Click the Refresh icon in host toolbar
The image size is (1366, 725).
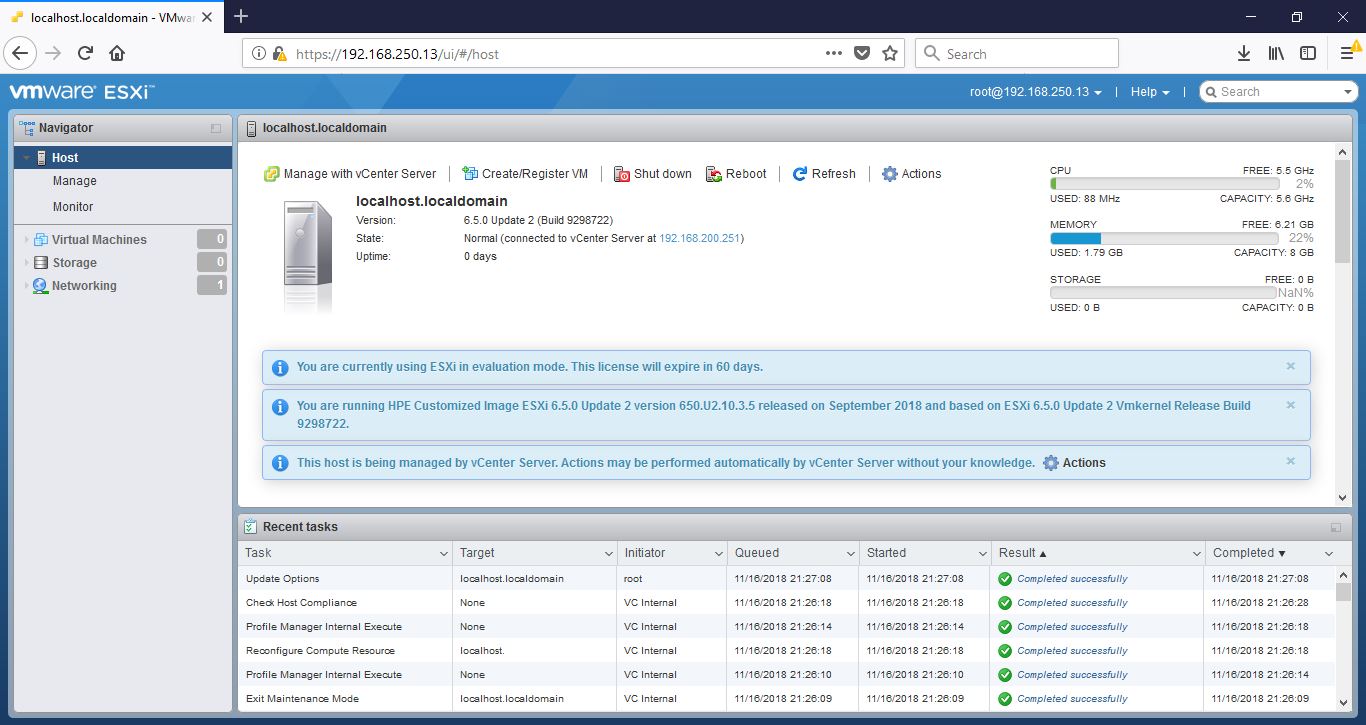click(800, 174)
